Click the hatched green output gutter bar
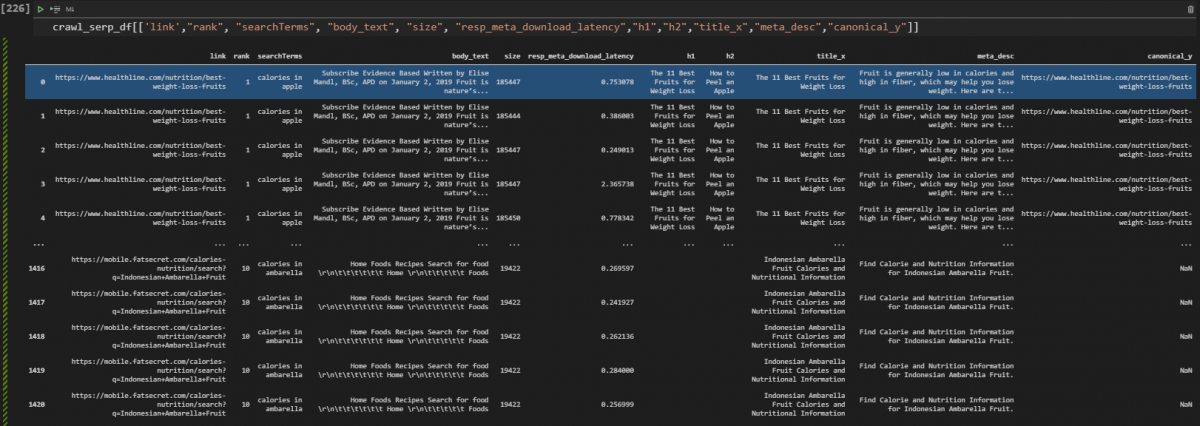The width and height of the screenshot is (1200, 426). [x=7, y=230]
